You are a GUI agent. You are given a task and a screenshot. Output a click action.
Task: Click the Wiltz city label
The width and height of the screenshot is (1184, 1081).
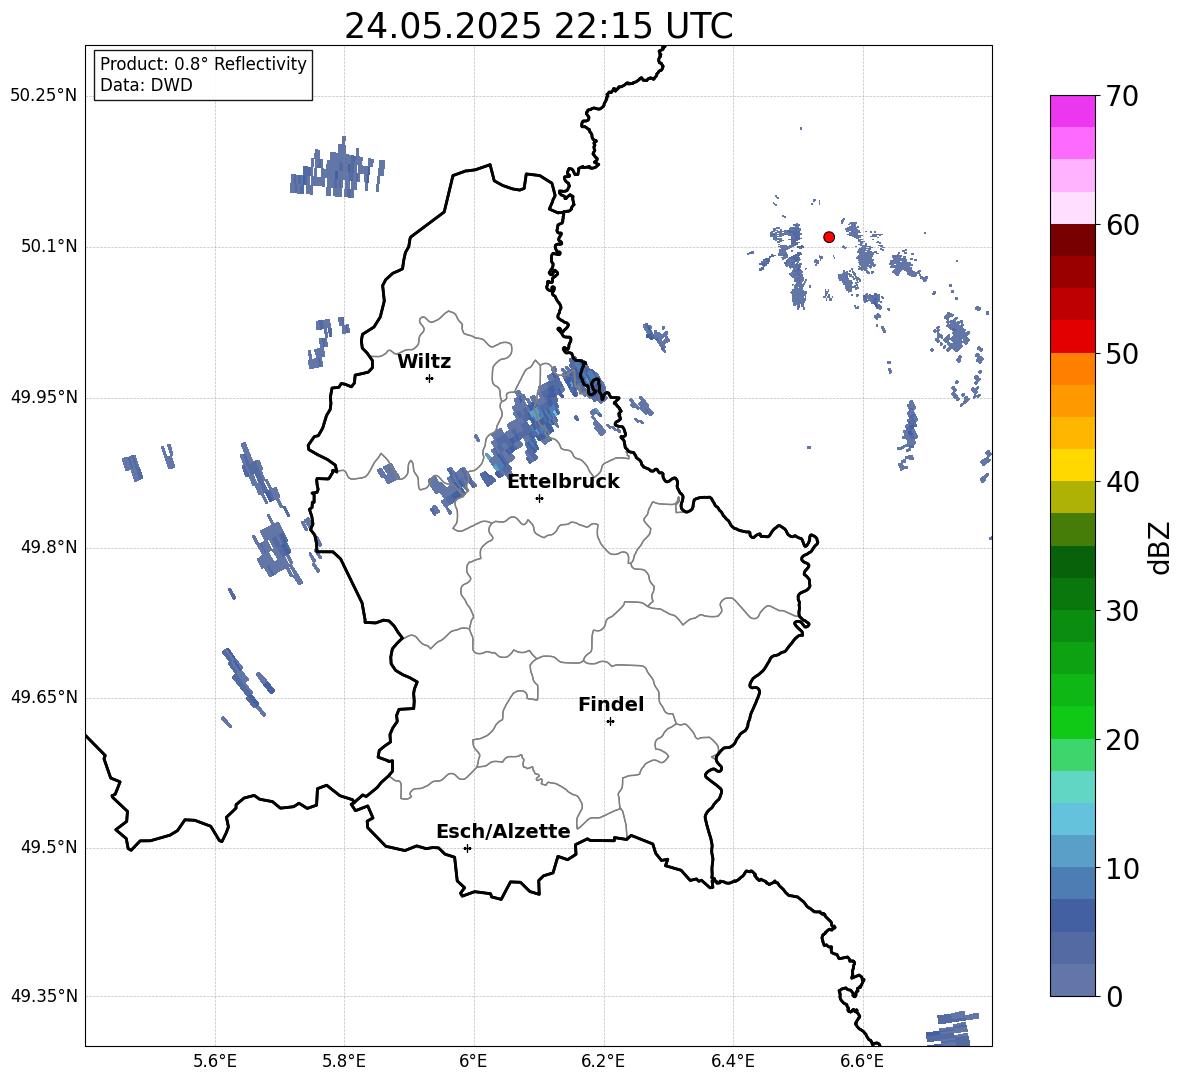click(x=424, y=362)
